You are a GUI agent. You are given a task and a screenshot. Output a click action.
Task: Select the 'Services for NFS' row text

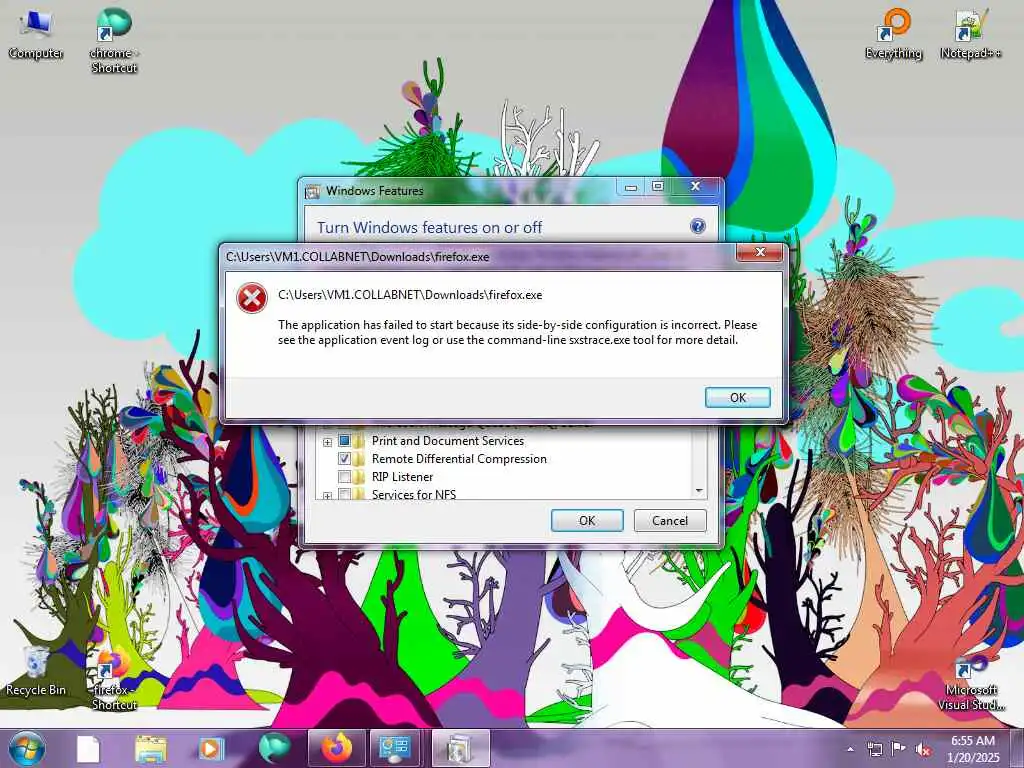(x=414, y=494)
